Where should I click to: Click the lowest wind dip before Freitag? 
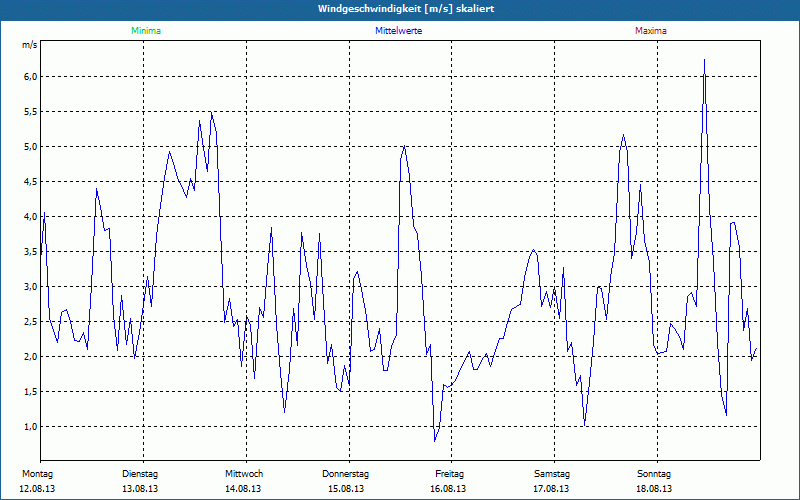(x=435, y=441)
